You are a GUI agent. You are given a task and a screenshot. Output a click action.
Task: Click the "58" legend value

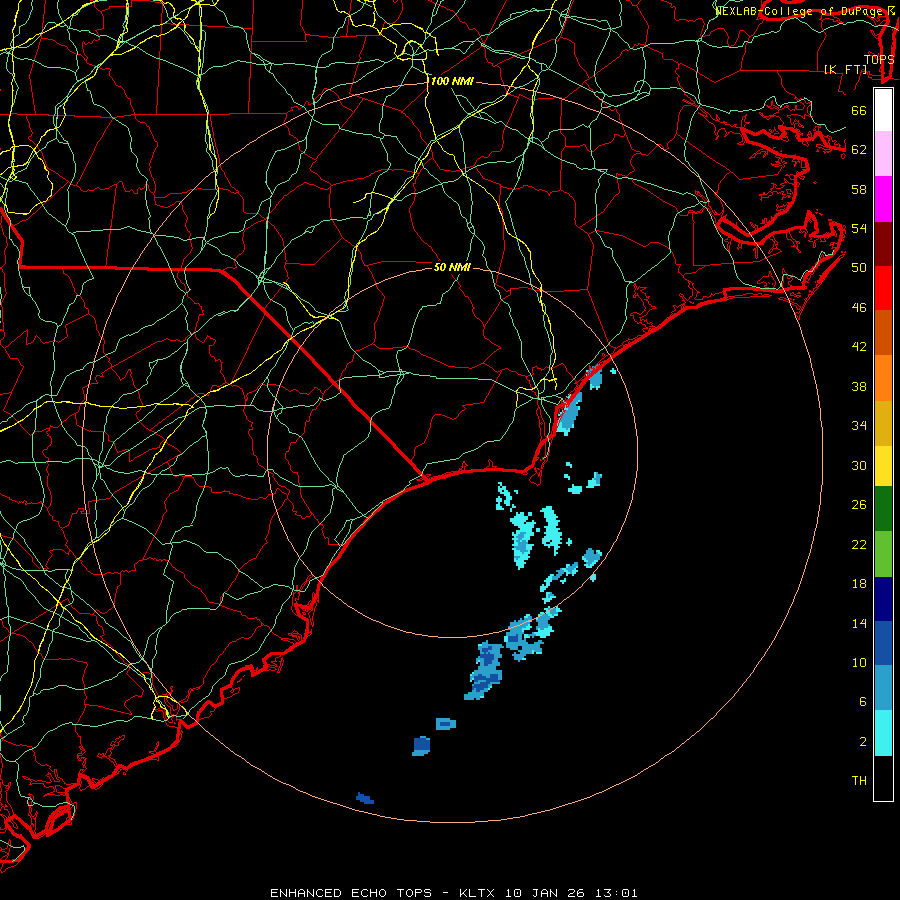pos(859,189)
